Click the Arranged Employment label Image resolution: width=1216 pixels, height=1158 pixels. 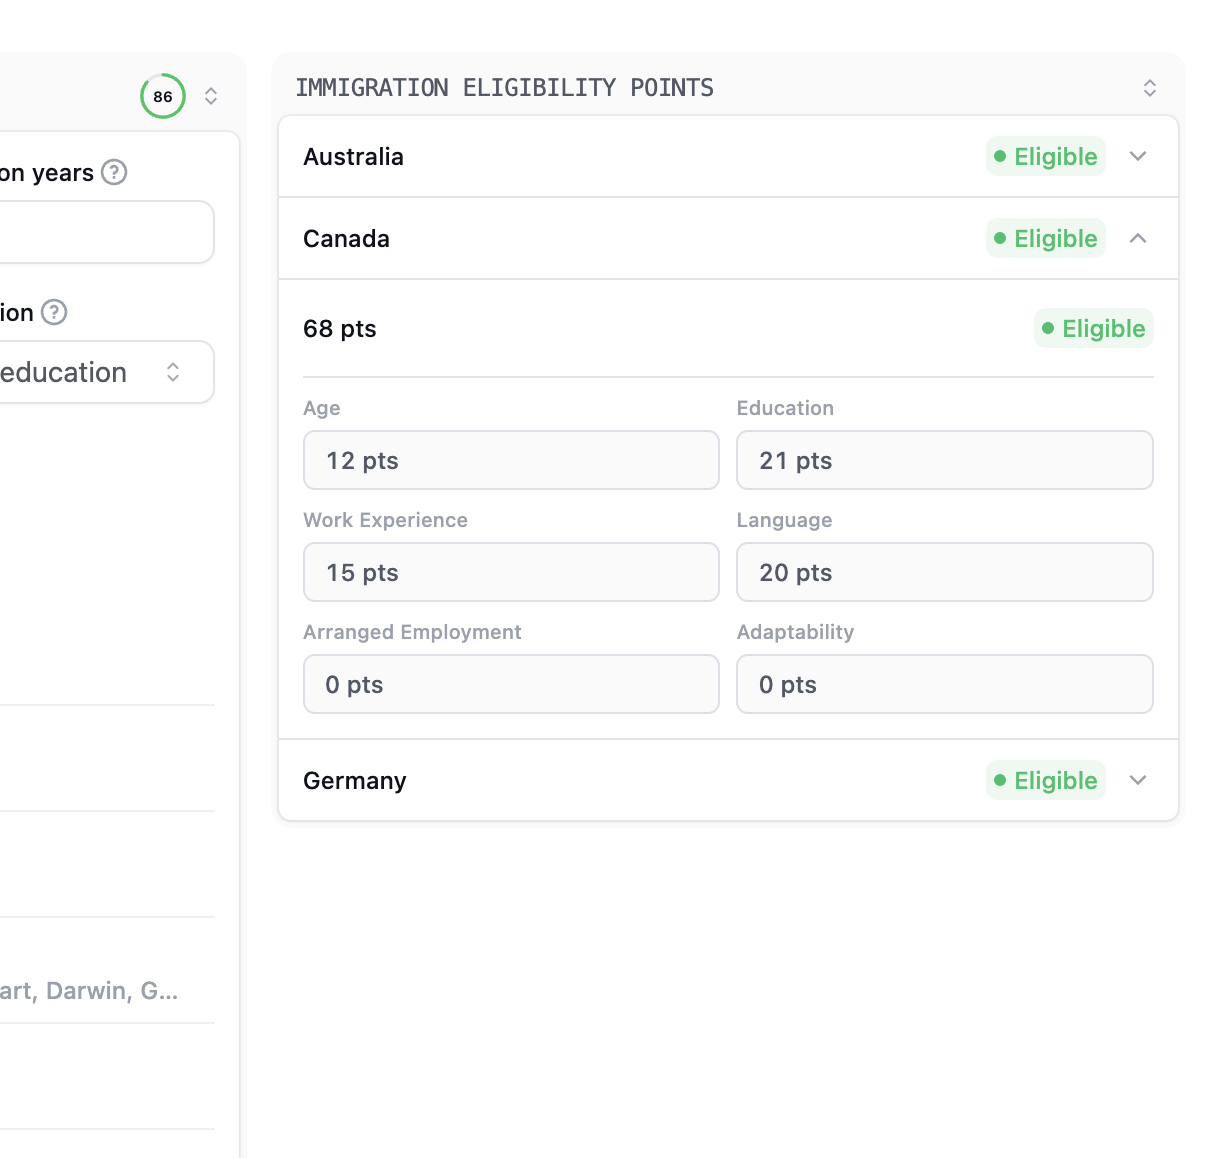click(x=412, y=632)
